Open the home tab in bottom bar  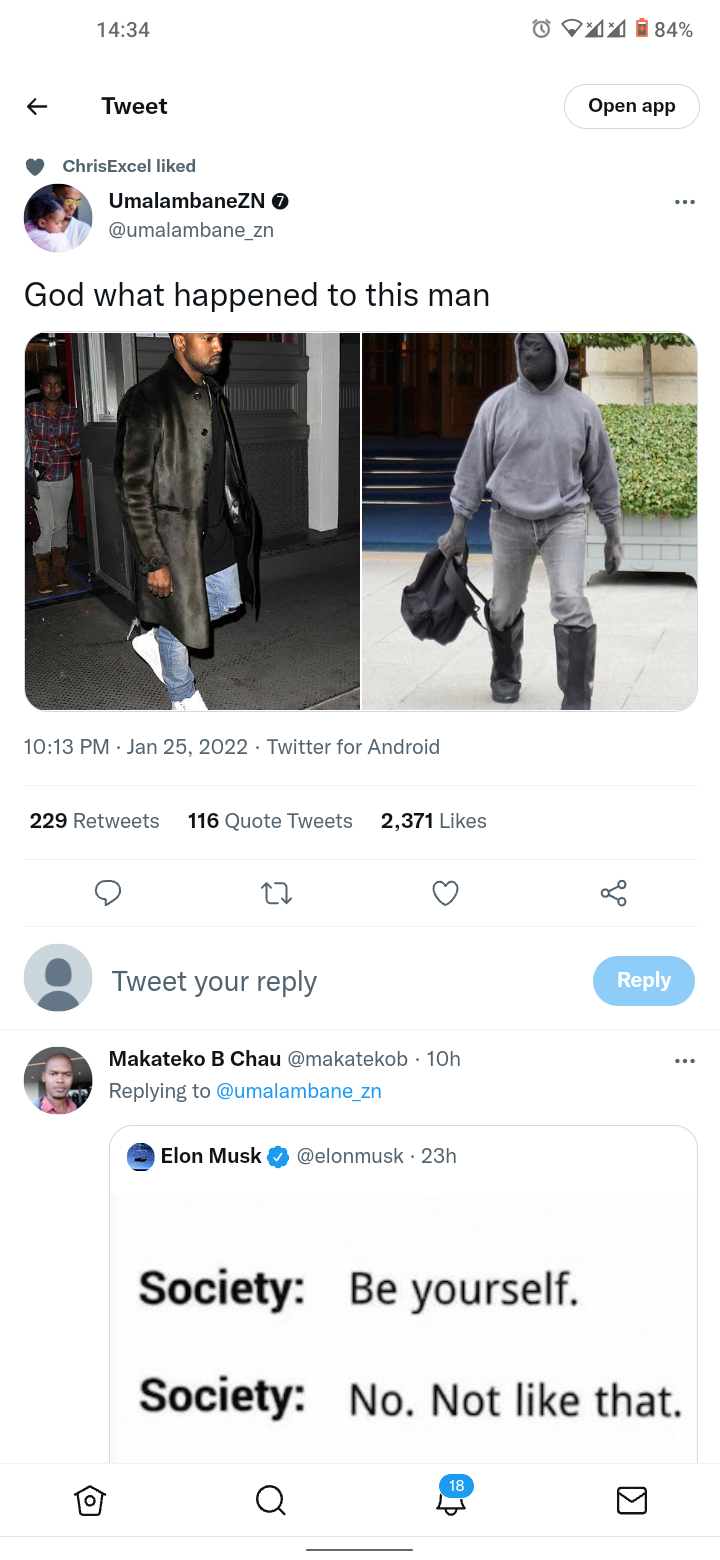click(89, 1500)
